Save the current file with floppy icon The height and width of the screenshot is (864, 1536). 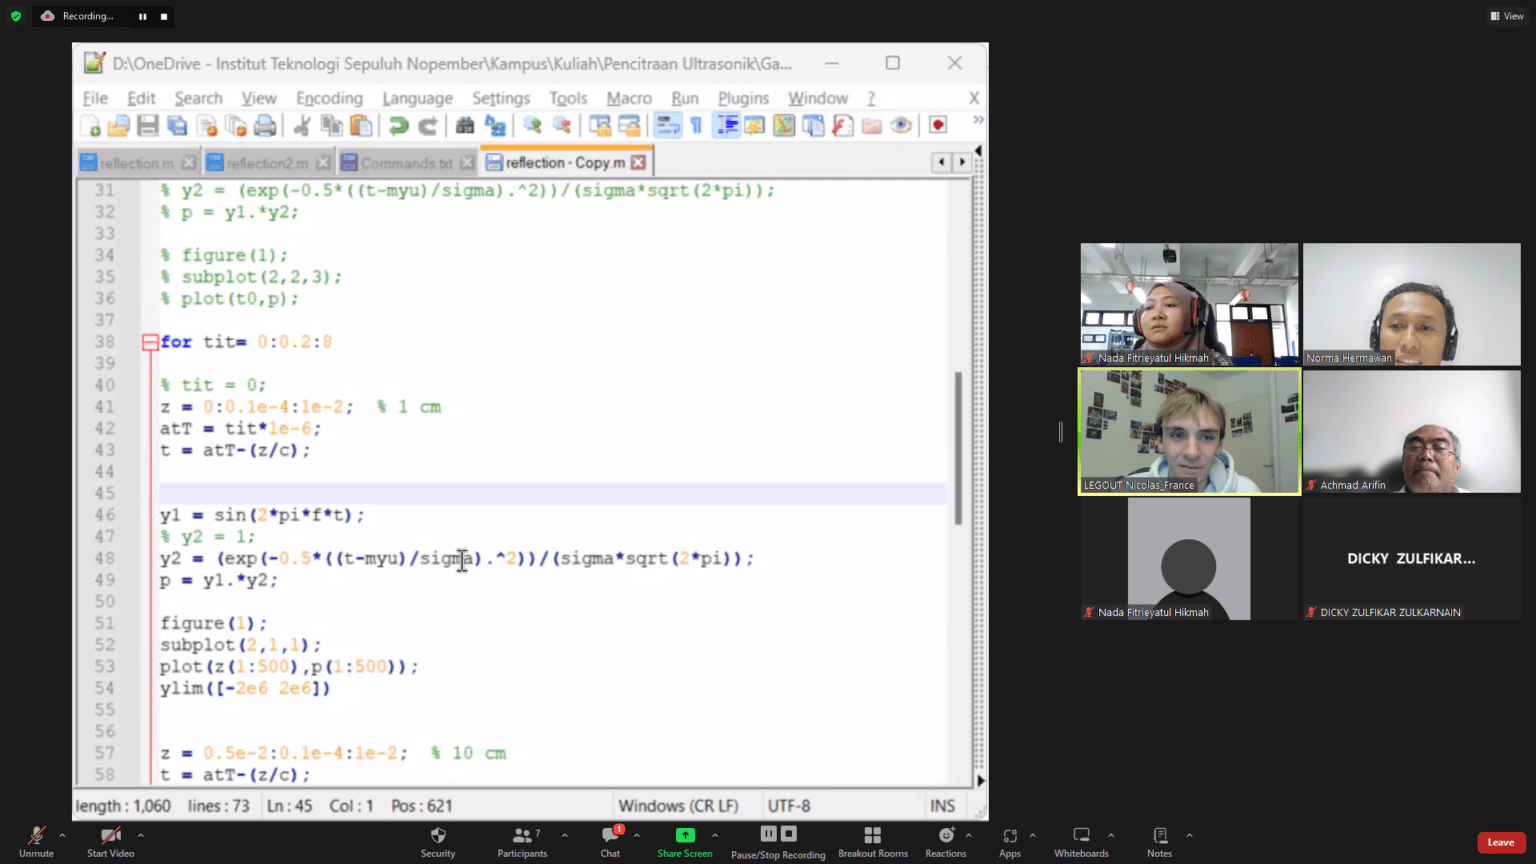[x=148, y=126]
